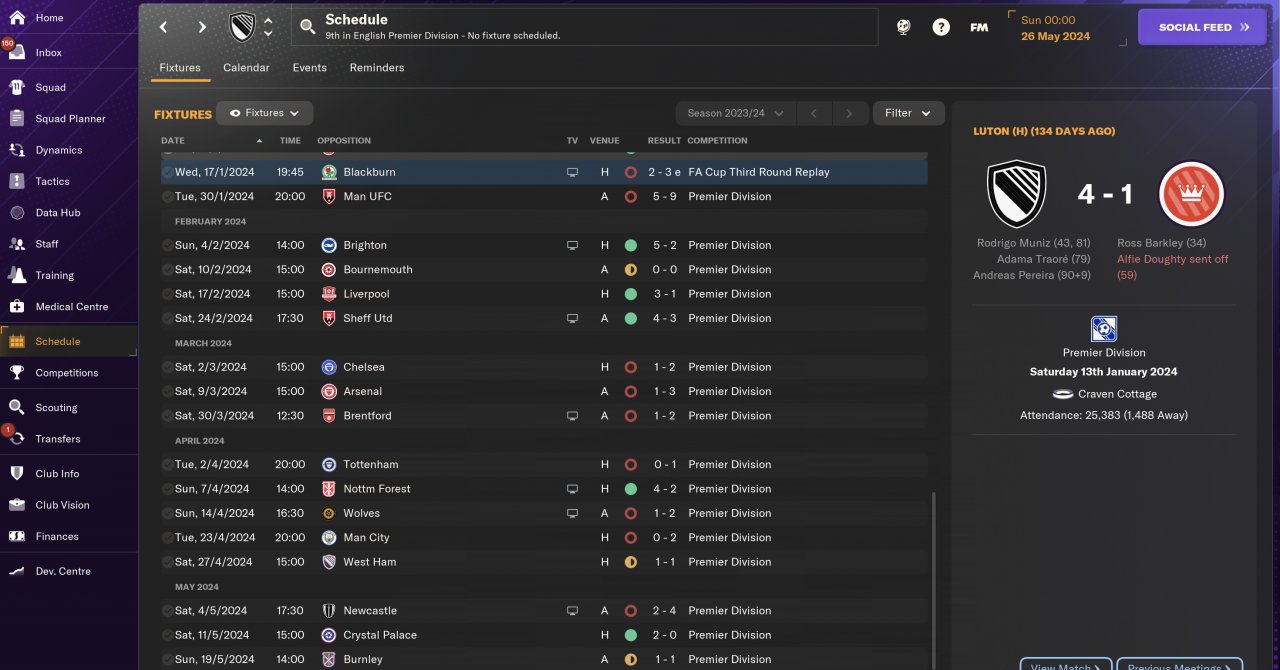Toggle the round checkbox for Brighton fixture
The width and height of the screenshot is (1280, 670).
tap(167, 245)
